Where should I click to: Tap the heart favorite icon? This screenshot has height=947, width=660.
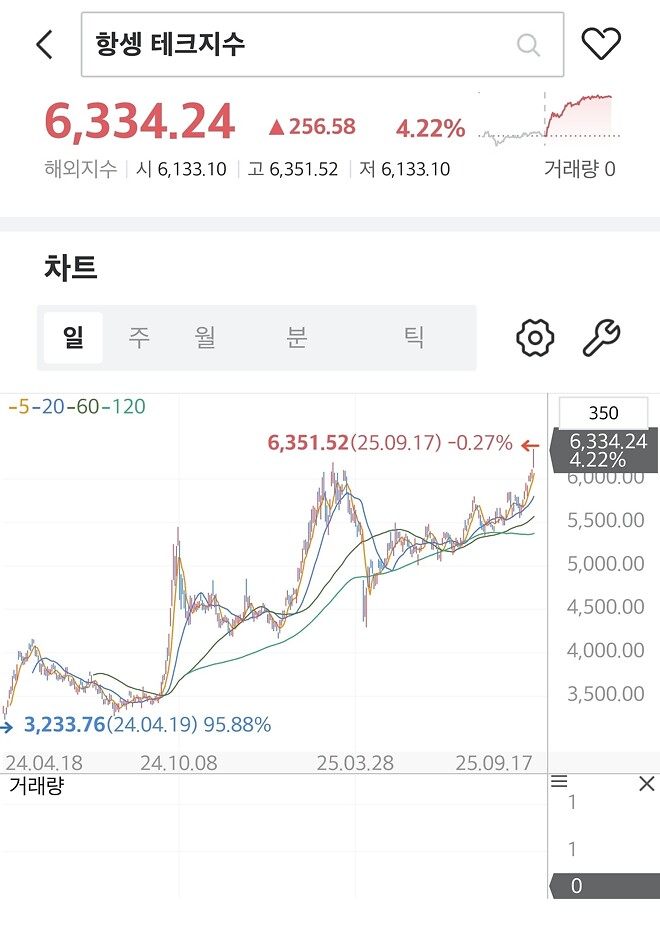[x=603, y=44]
